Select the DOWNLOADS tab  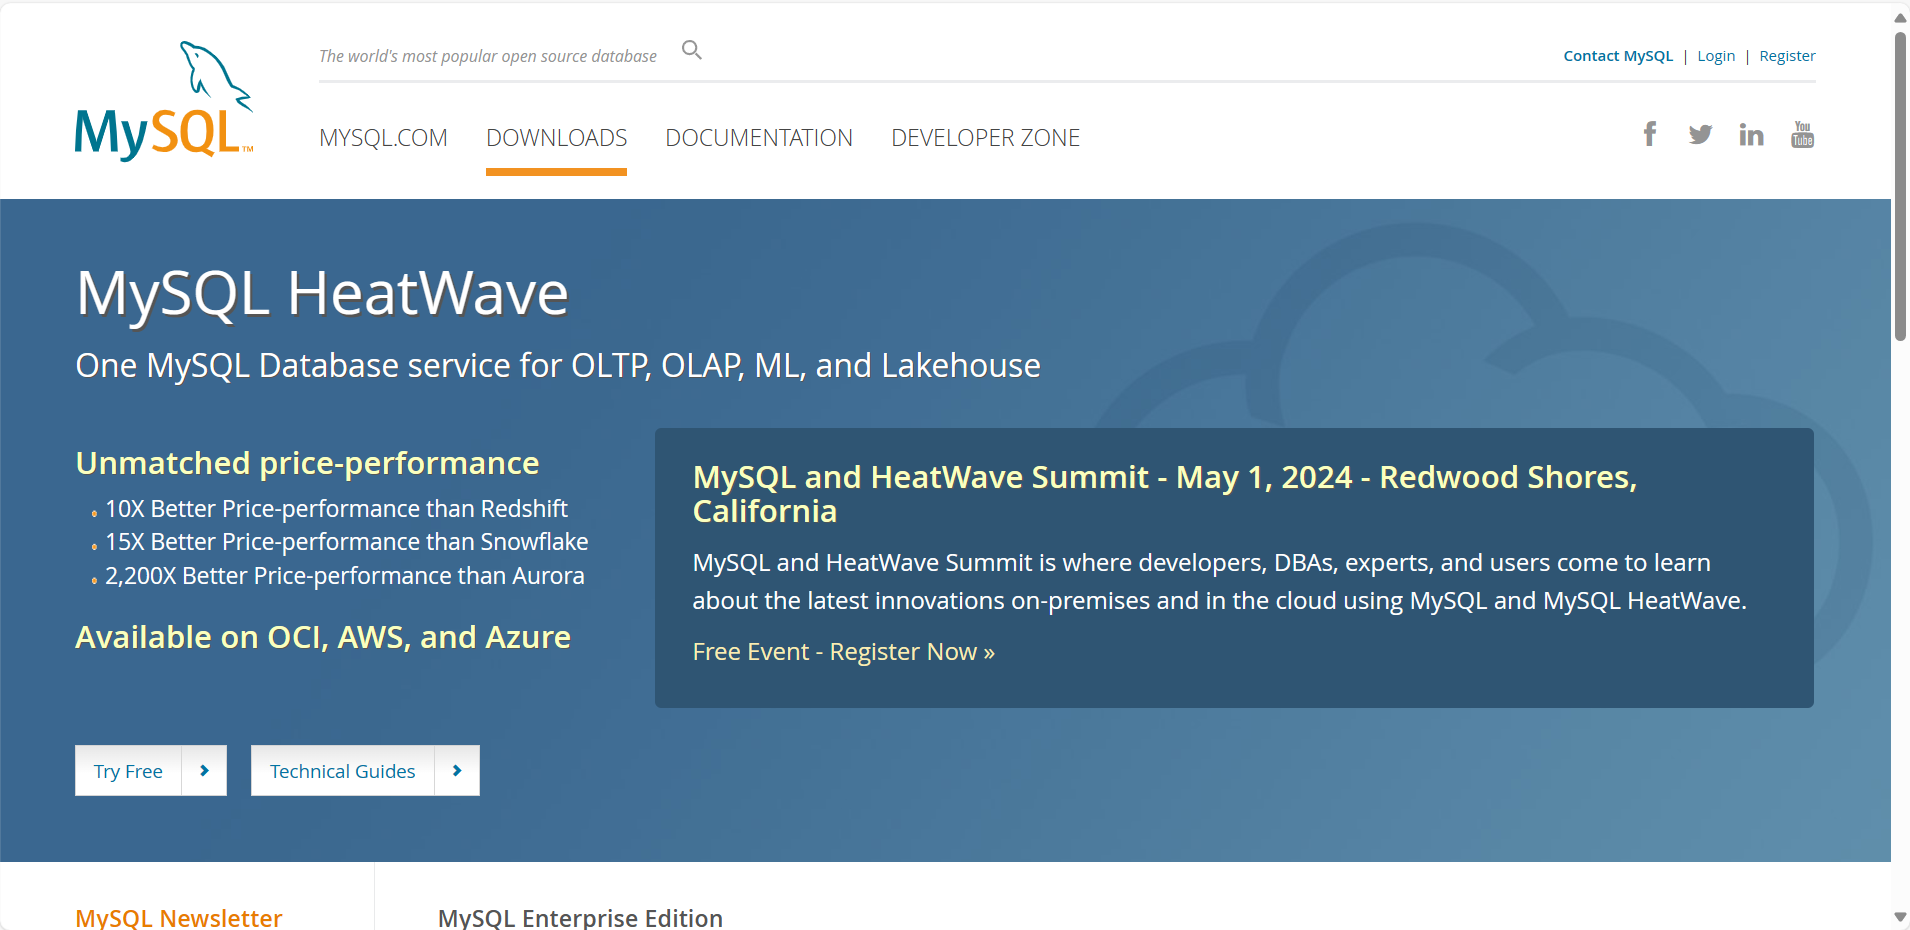(556, 138)
